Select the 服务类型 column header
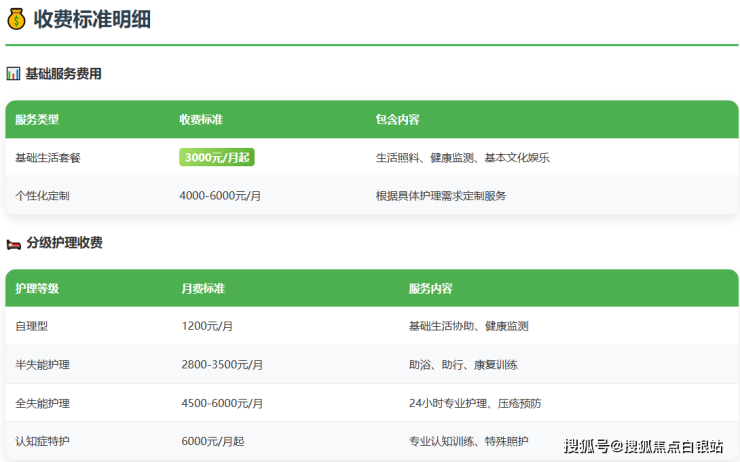Screen dimensions: 740x462 (37, 120)
